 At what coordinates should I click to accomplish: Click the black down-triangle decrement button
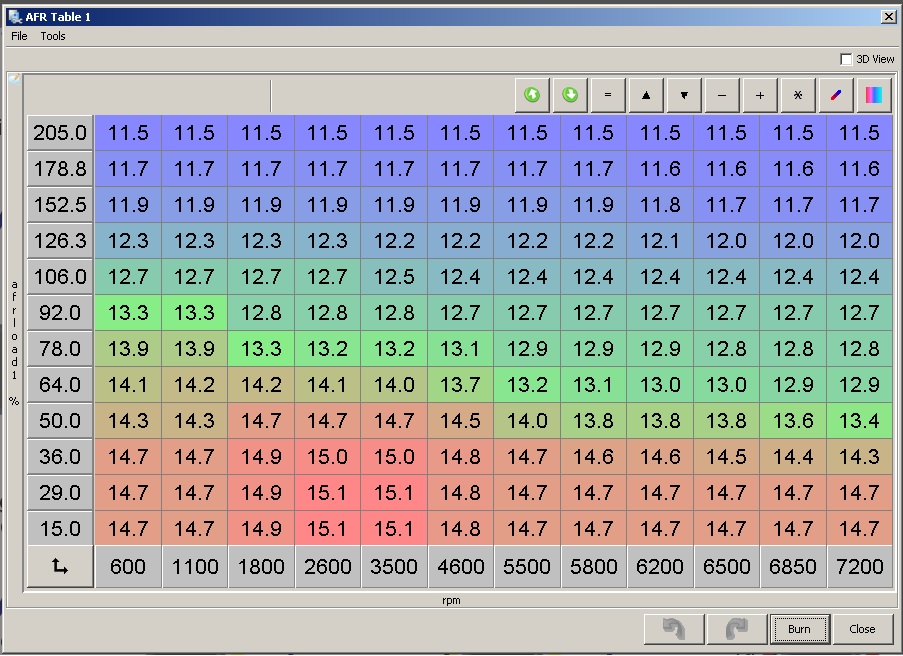coord(684,95)
